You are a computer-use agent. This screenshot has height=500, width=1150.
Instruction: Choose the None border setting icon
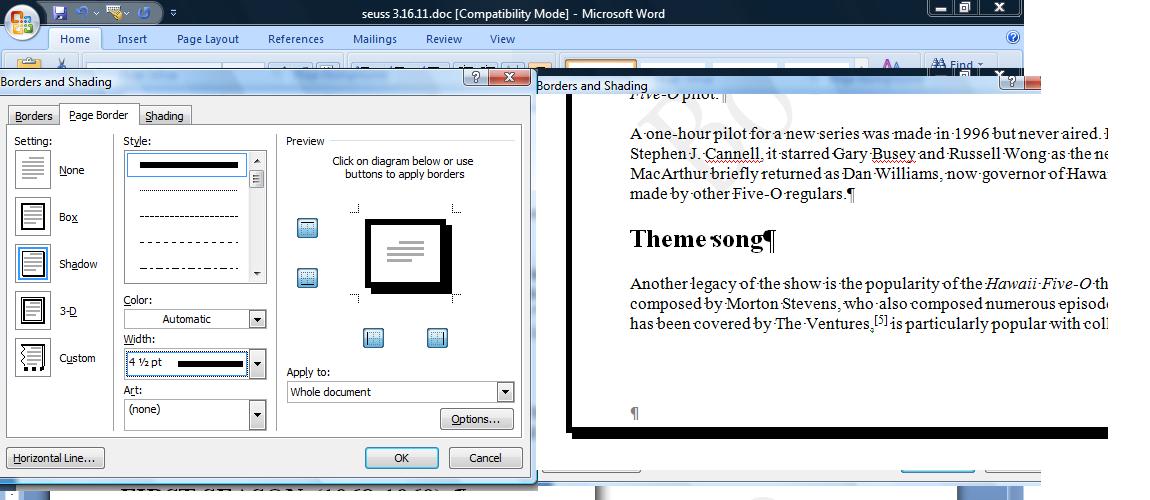tap(33, 170)
